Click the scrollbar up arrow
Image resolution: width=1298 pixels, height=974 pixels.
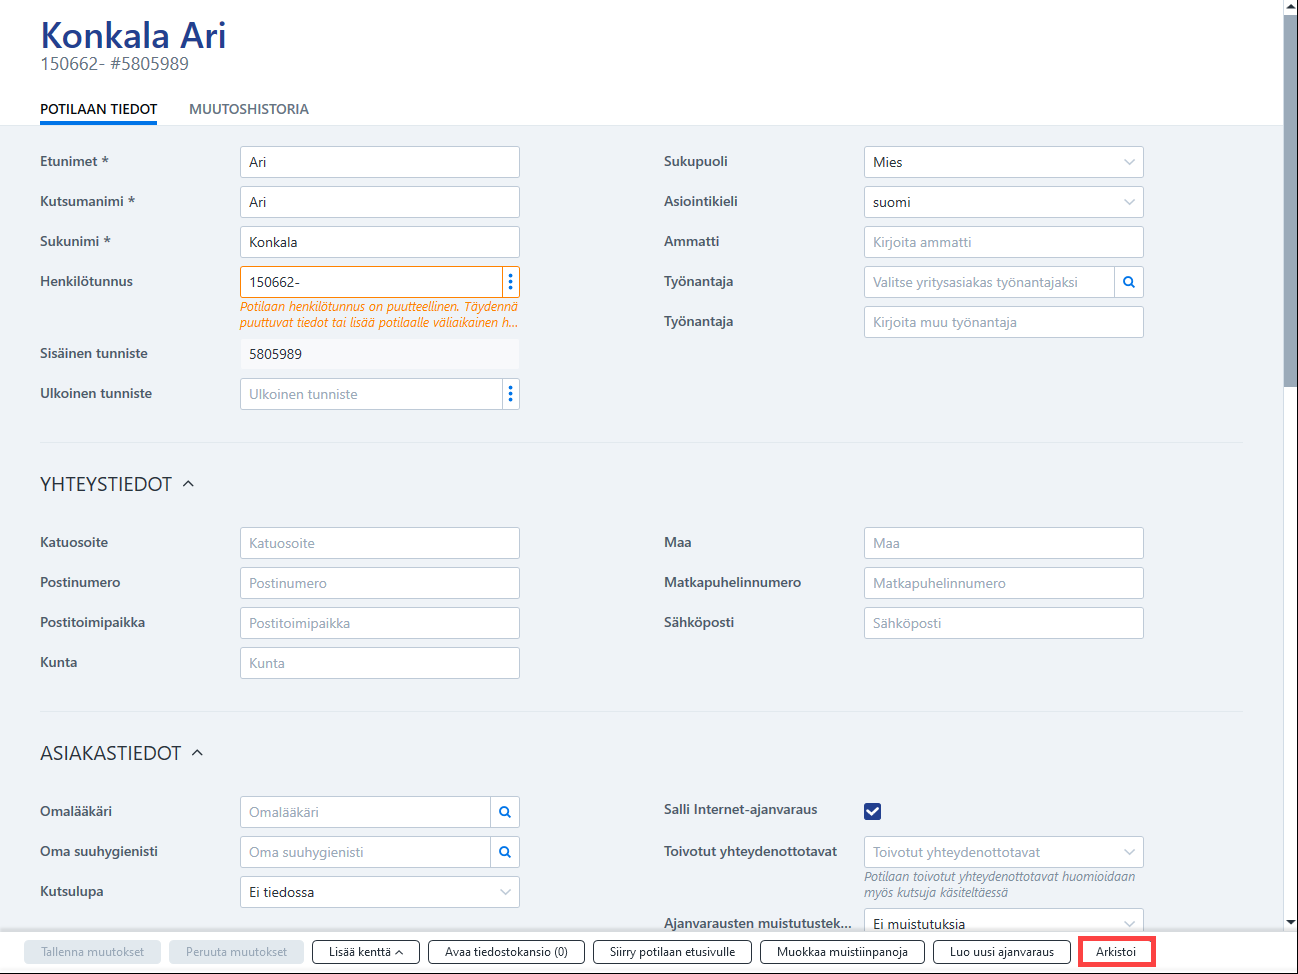pyautogui.click(x=1290, y=6)
